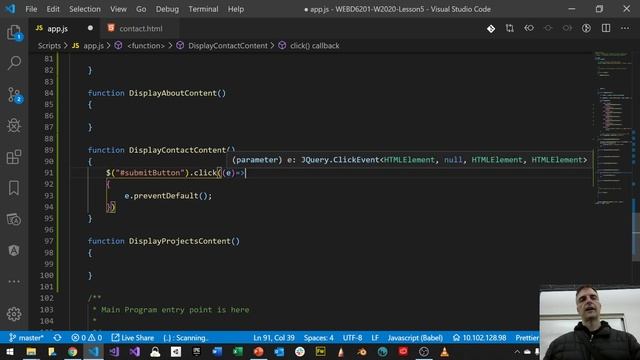This screenshot has width=640, height=360.
Task: Open errors and warnings count in status bar
Action: tap(86, 338)
